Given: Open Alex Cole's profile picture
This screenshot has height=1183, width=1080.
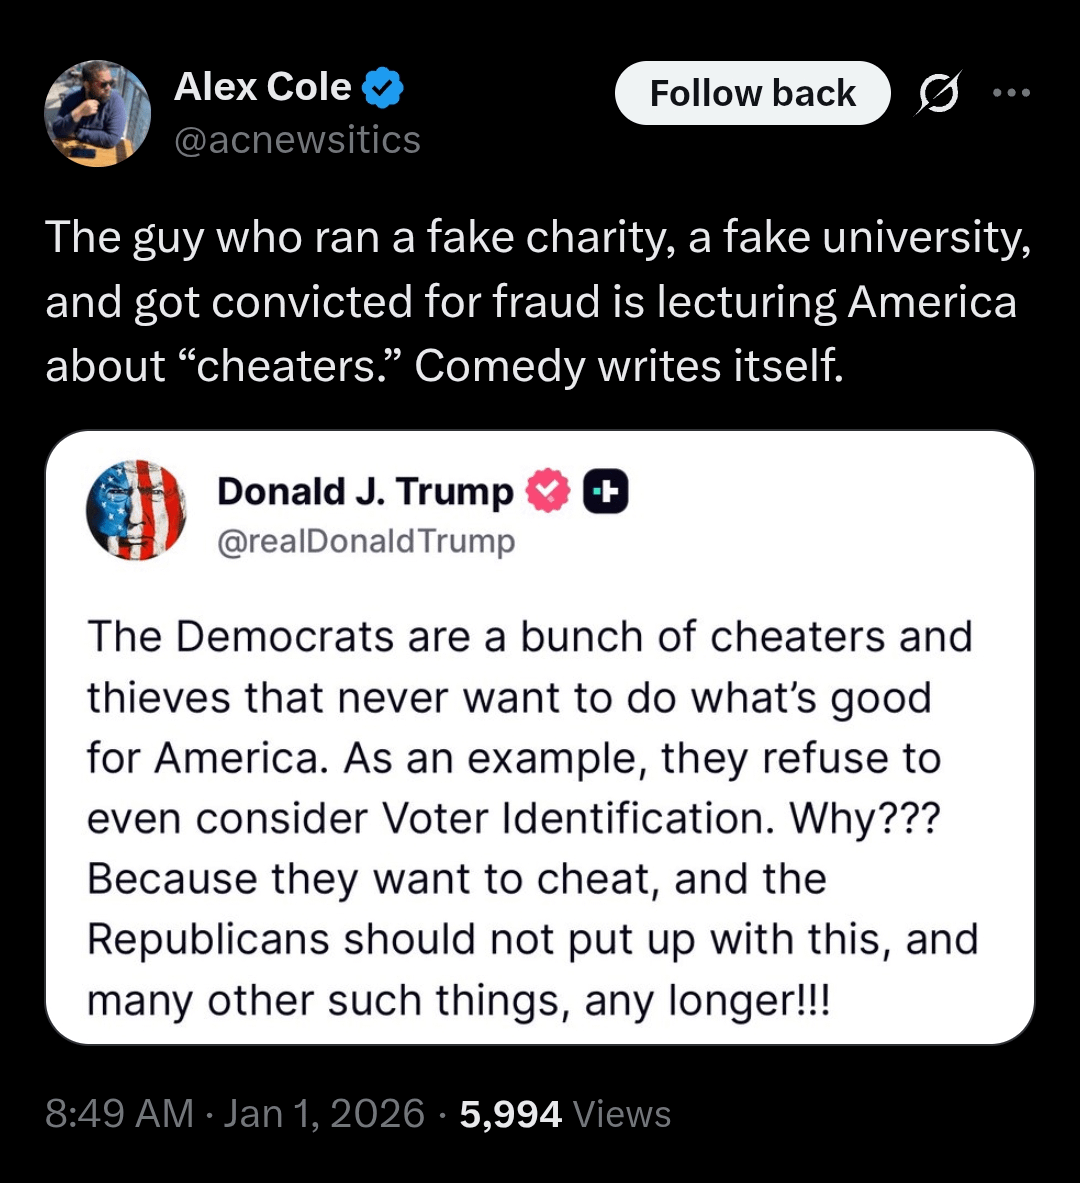Looking at the screenshot, I should coord(97,113).
